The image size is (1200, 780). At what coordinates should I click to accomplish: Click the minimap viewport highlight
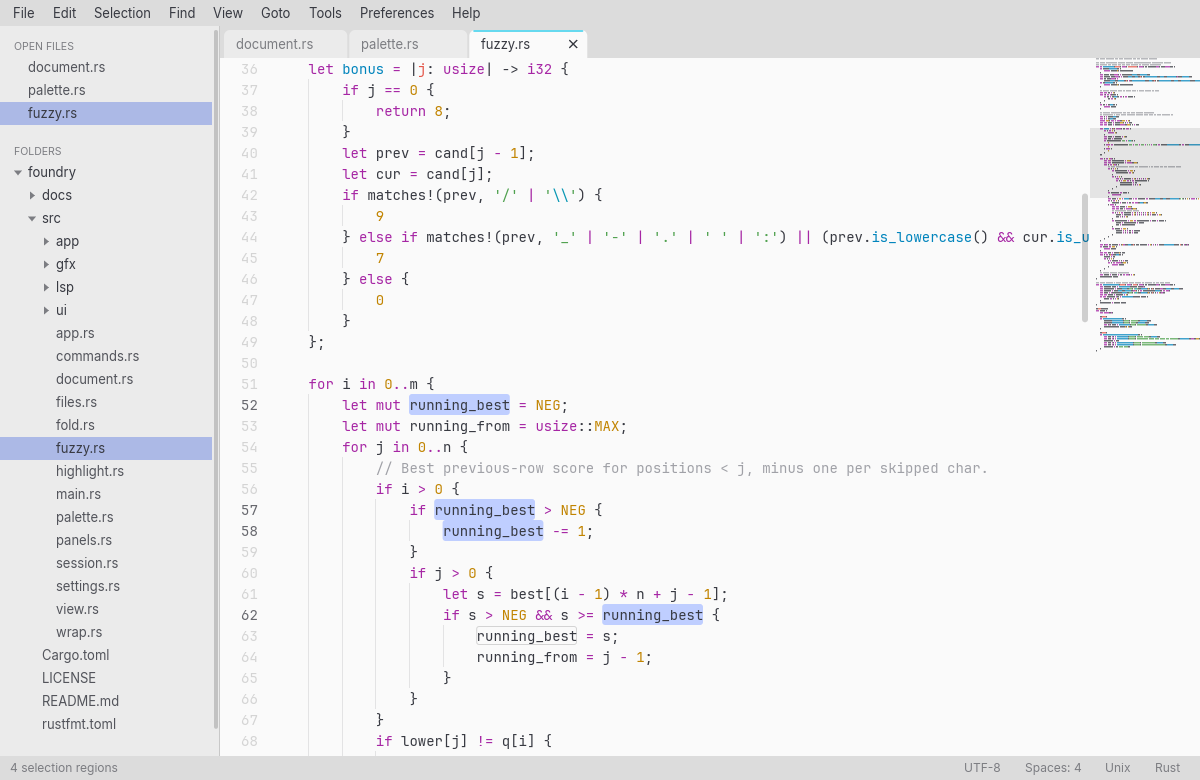click(1145, 163)
